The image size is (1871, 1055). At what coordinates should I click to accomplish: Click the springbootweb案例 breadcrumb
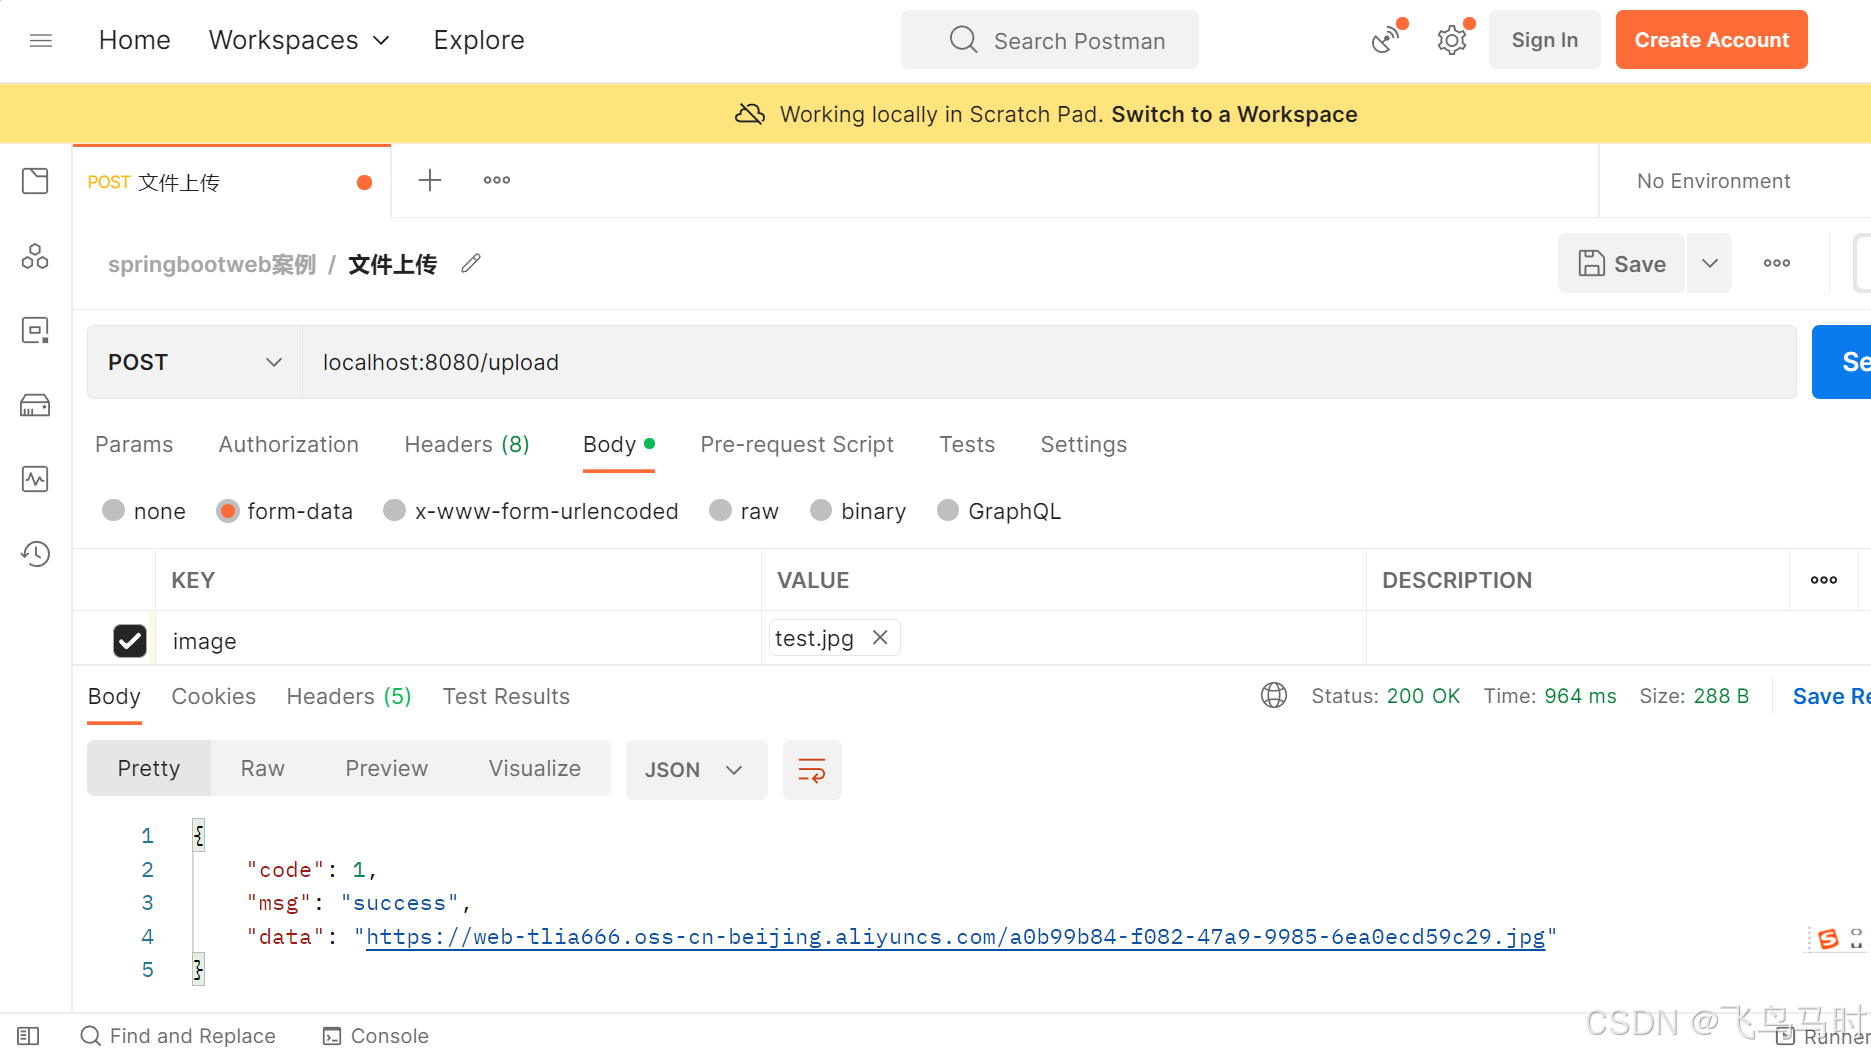tap(212, 264)
